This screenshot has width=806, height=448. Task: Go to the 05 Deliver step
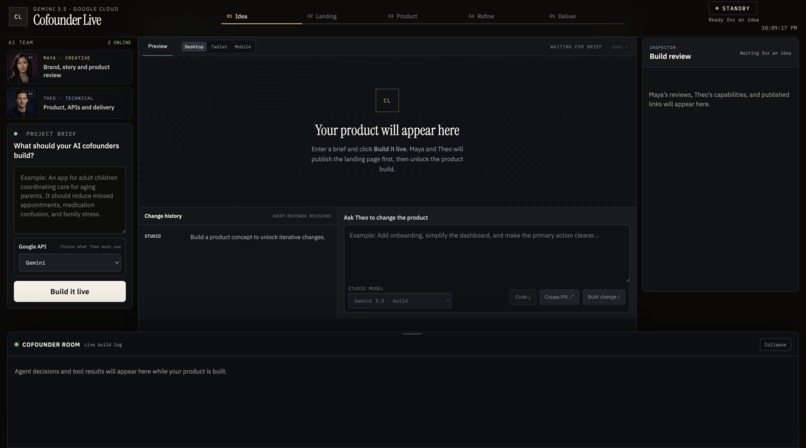pos(563,16)
